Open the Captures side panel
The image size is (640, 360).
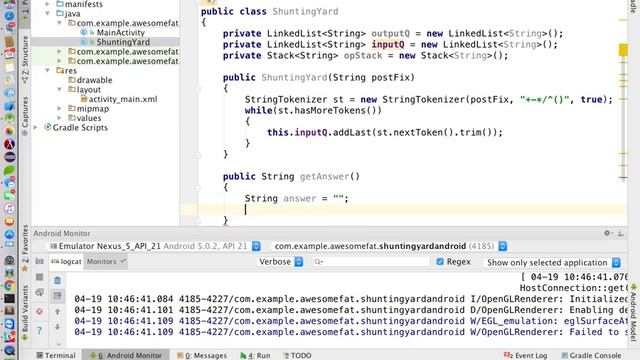click(25, 116)
